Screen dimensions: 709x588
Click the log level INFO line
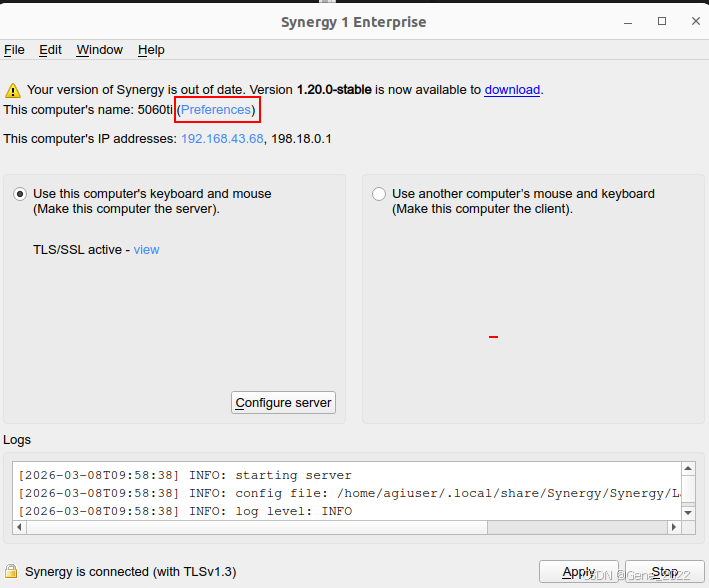coord(185,512)
